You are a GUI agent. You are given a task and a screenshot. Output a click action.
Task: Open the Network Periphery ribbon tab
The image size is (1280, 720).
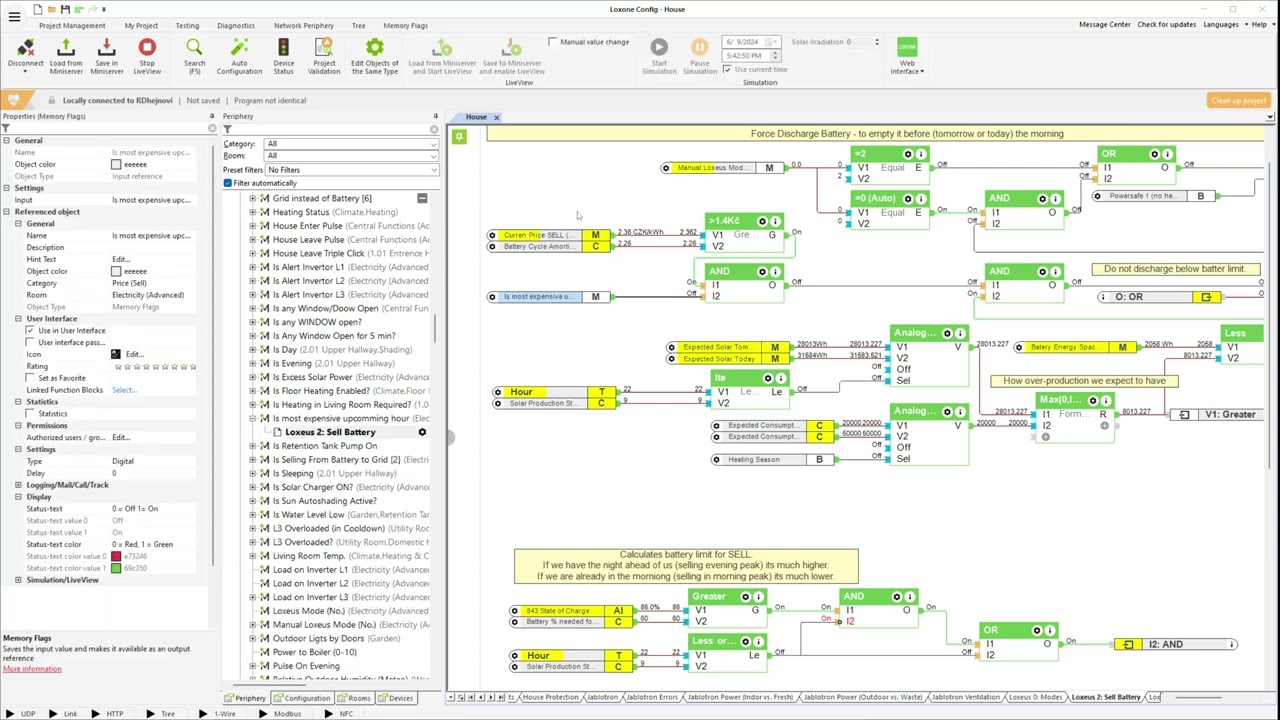tap(304, 25)
